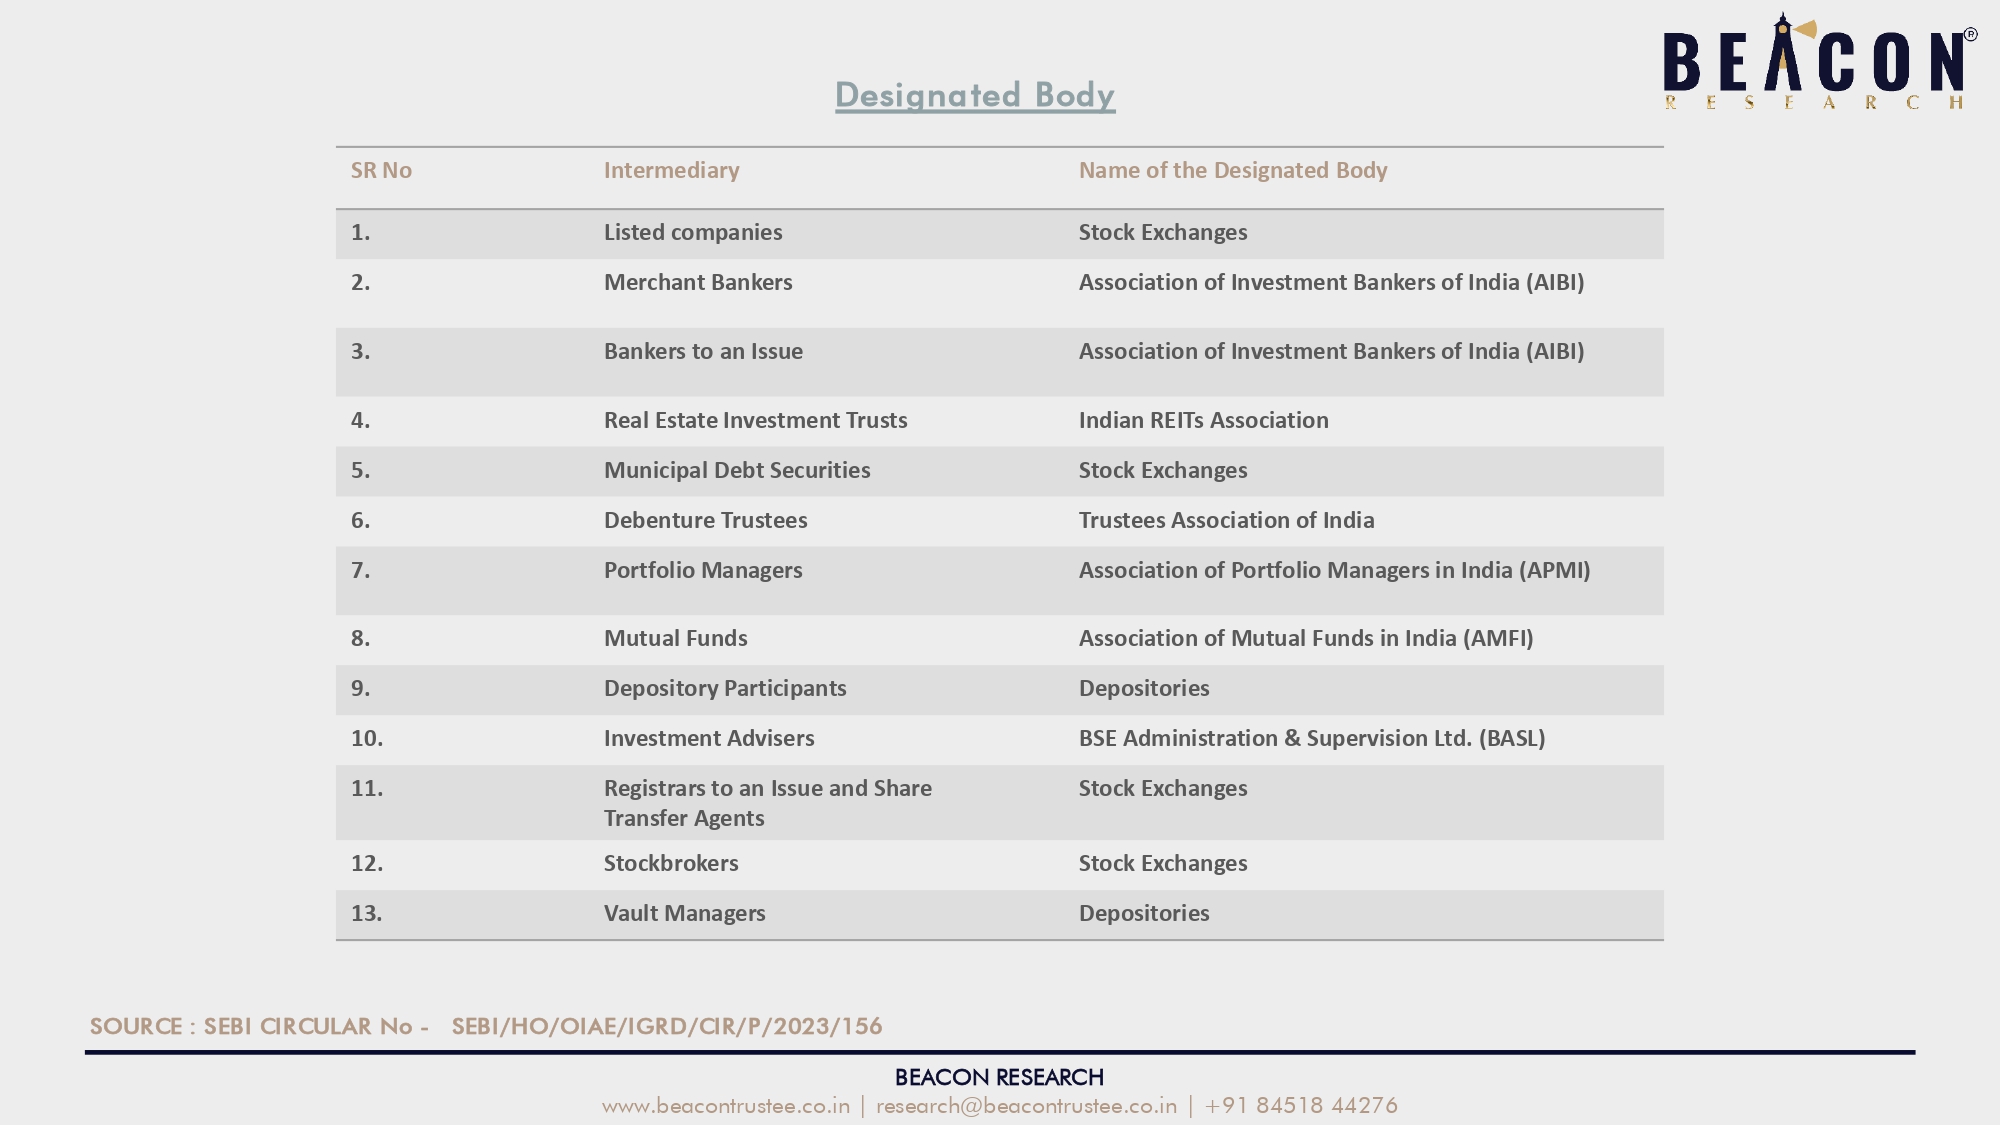2000x1125 pixels.
Task: Click serial number '10.' cell
Action: [x=366, y=738]
